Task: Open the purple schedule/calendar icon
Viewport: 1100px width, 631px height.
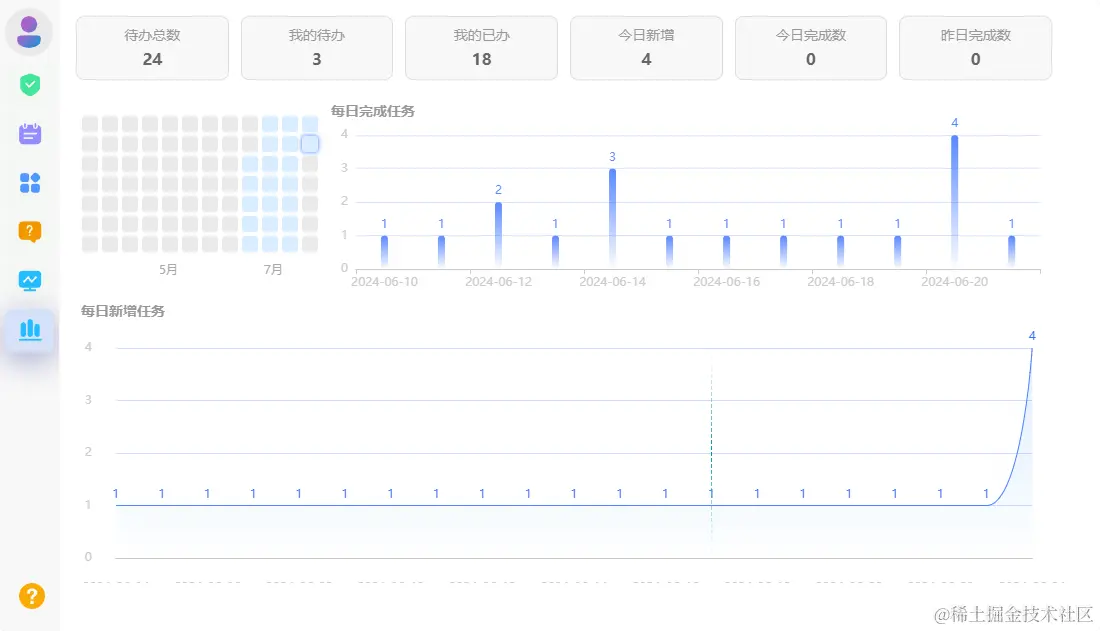Action: pyautogui.click(x=29, y=133)
